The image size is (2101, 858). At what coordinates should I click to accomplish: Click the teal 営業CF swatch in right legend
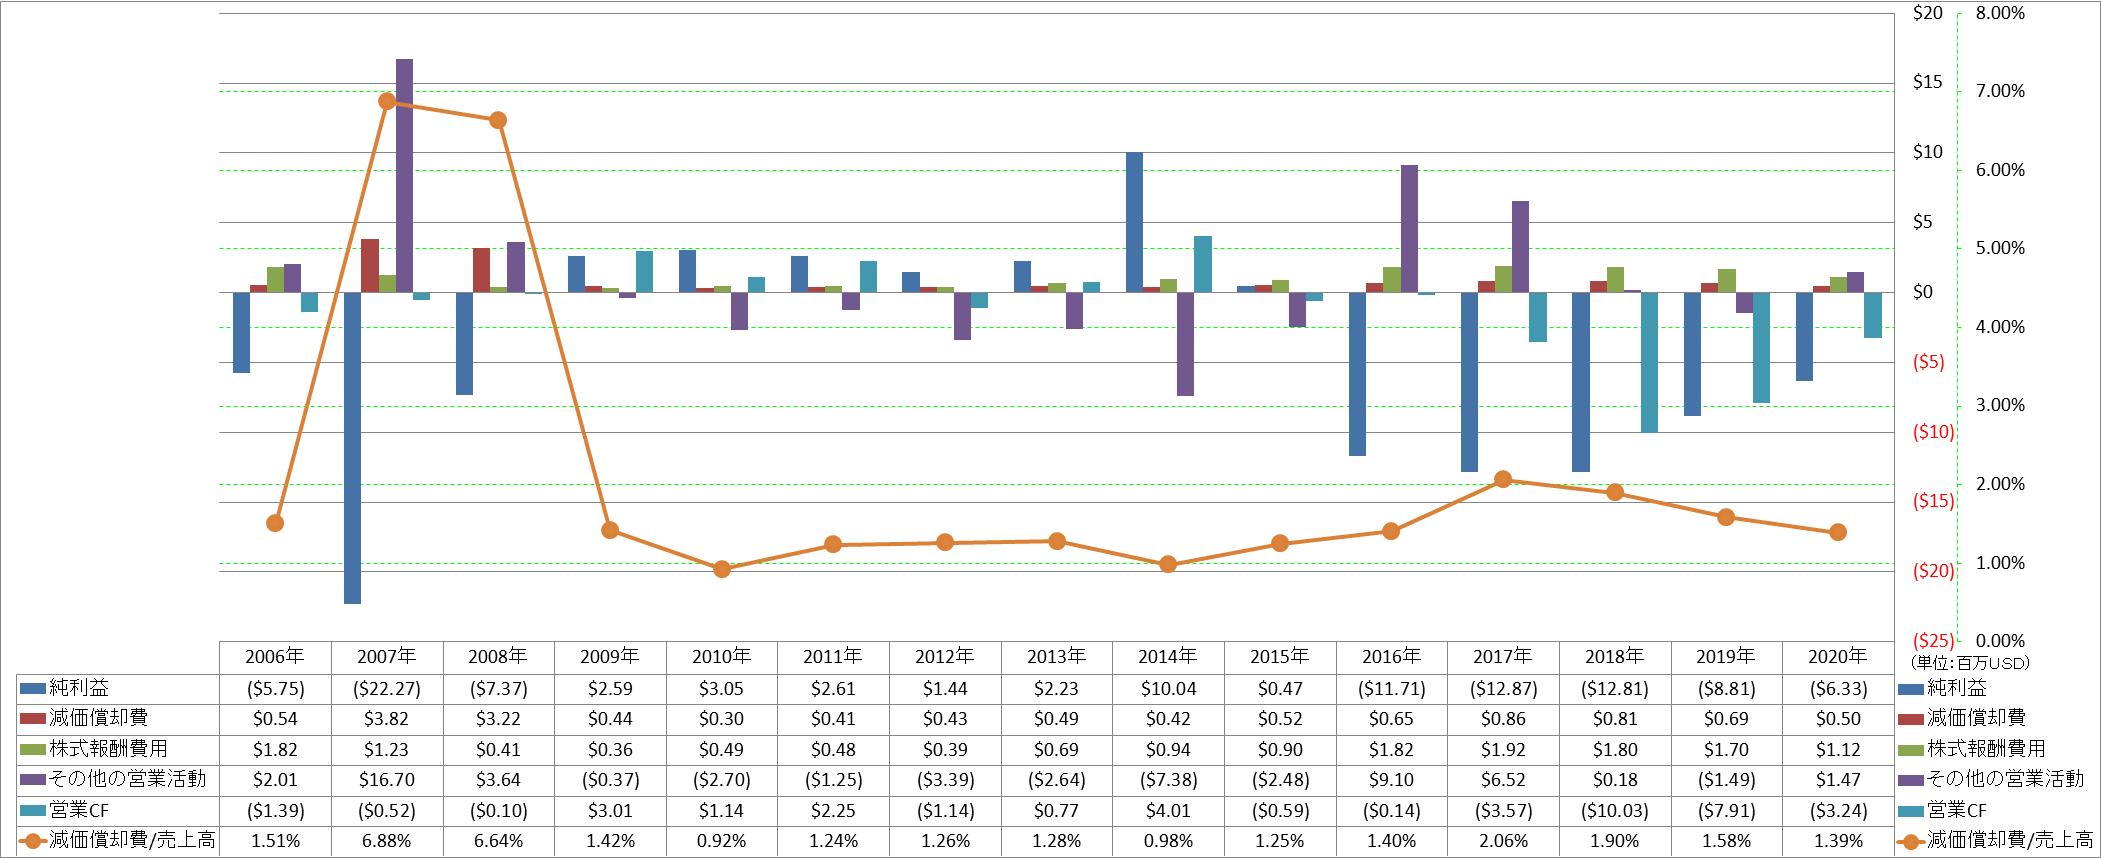click(1910, 810)
